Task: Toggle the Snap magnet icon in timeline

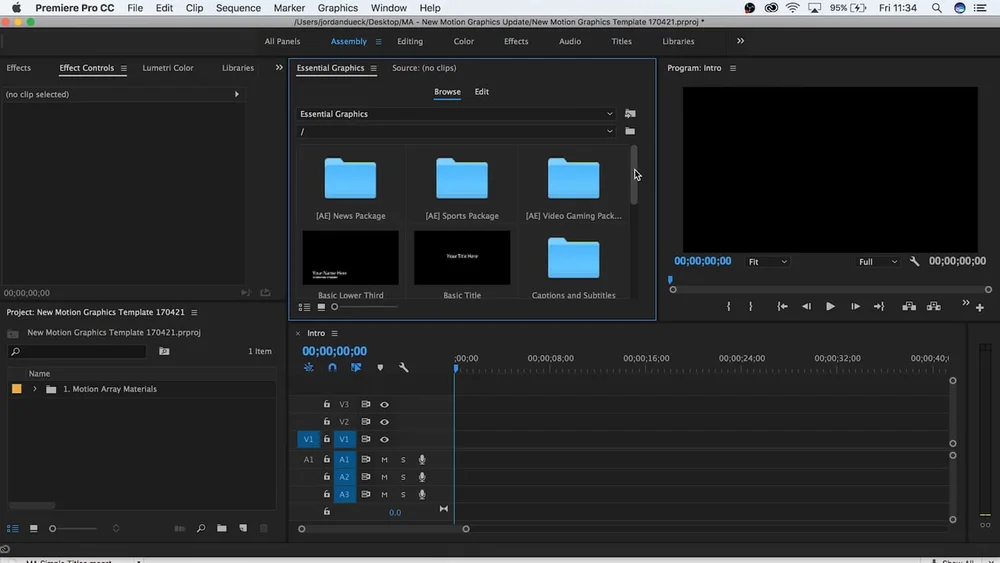Action: pyautogui.click(x=332, y=368)
